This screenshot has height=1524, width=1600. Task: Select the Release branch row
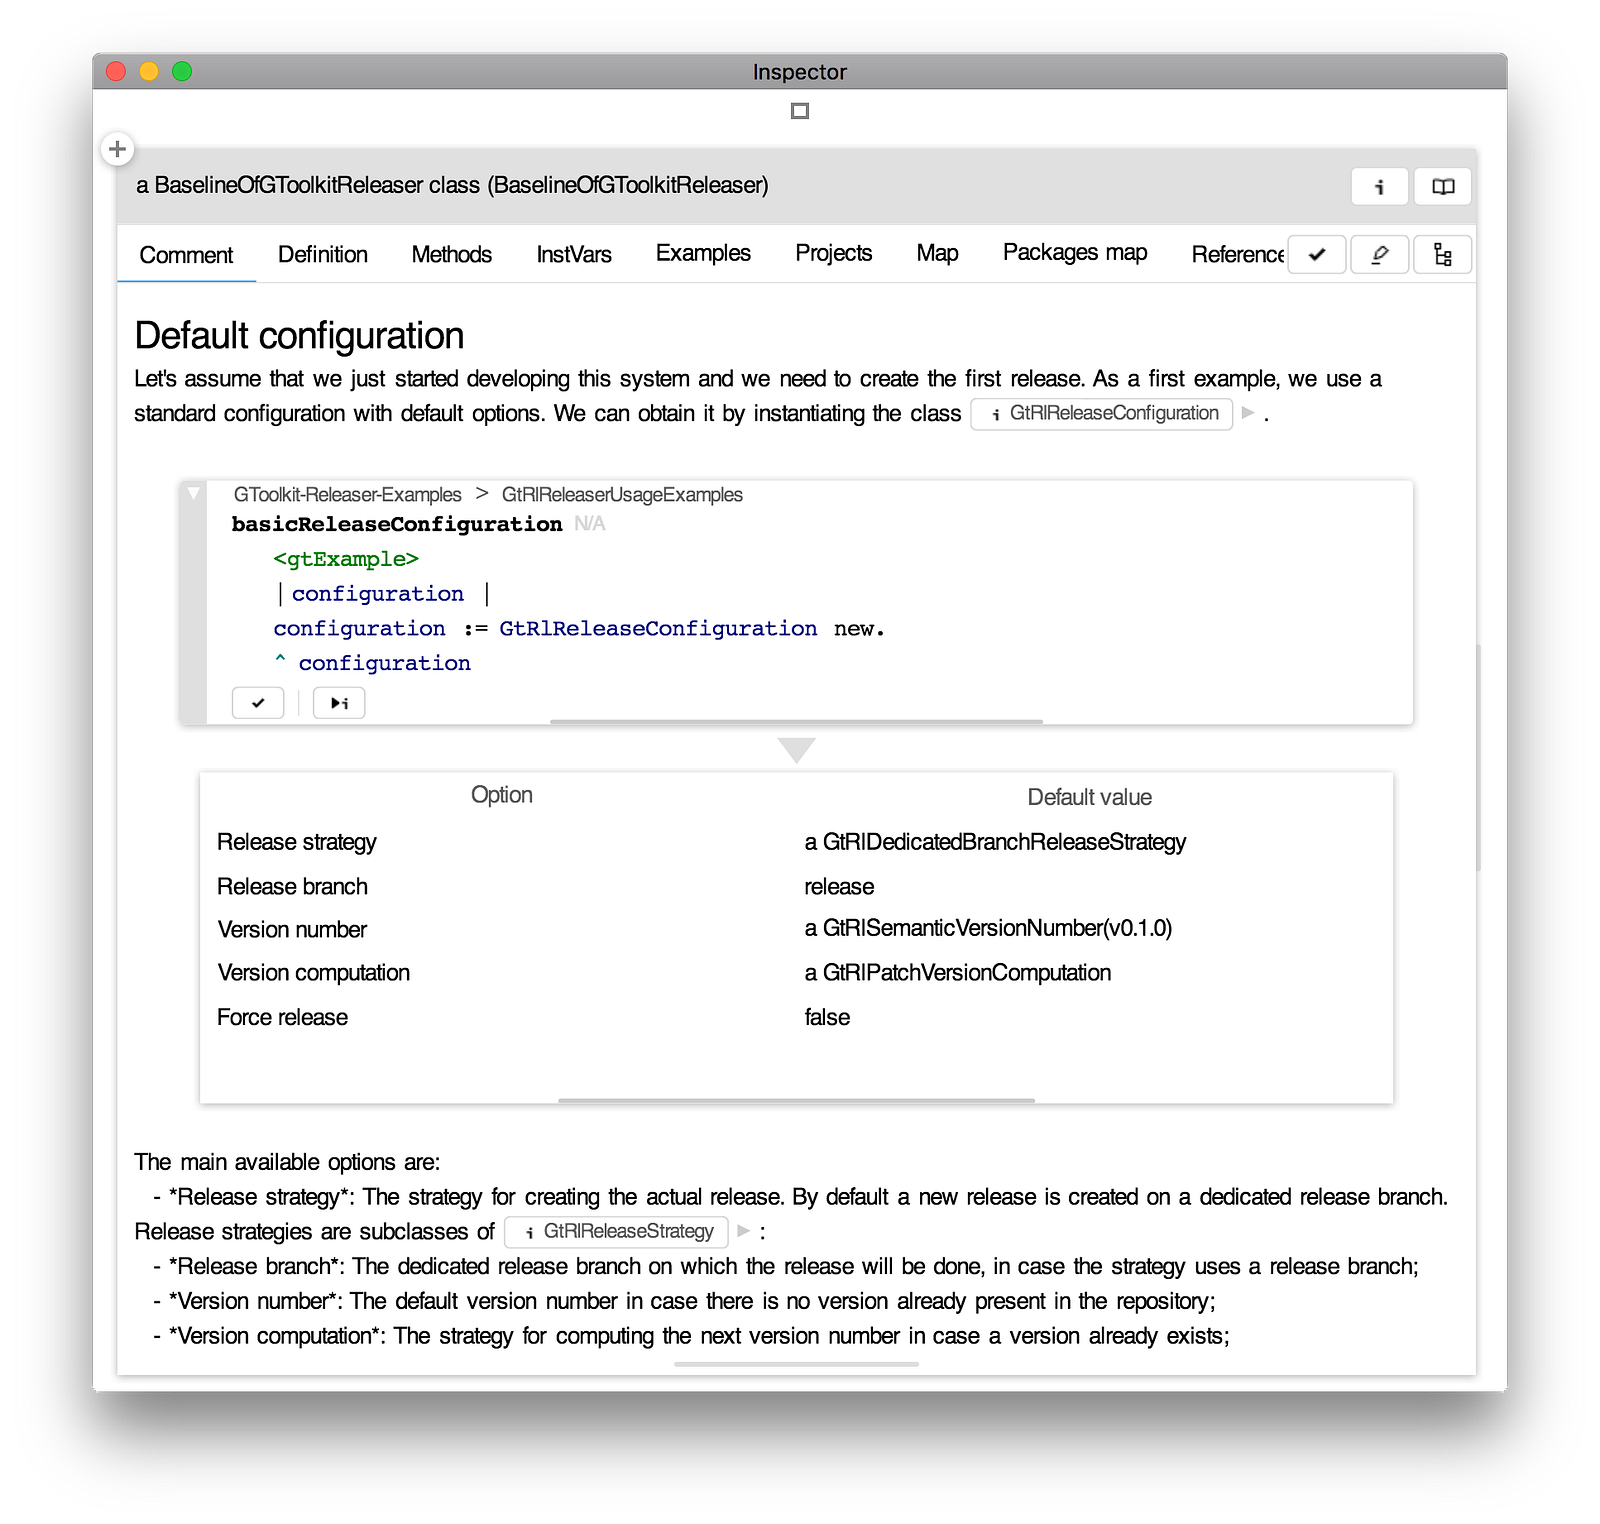796,886
